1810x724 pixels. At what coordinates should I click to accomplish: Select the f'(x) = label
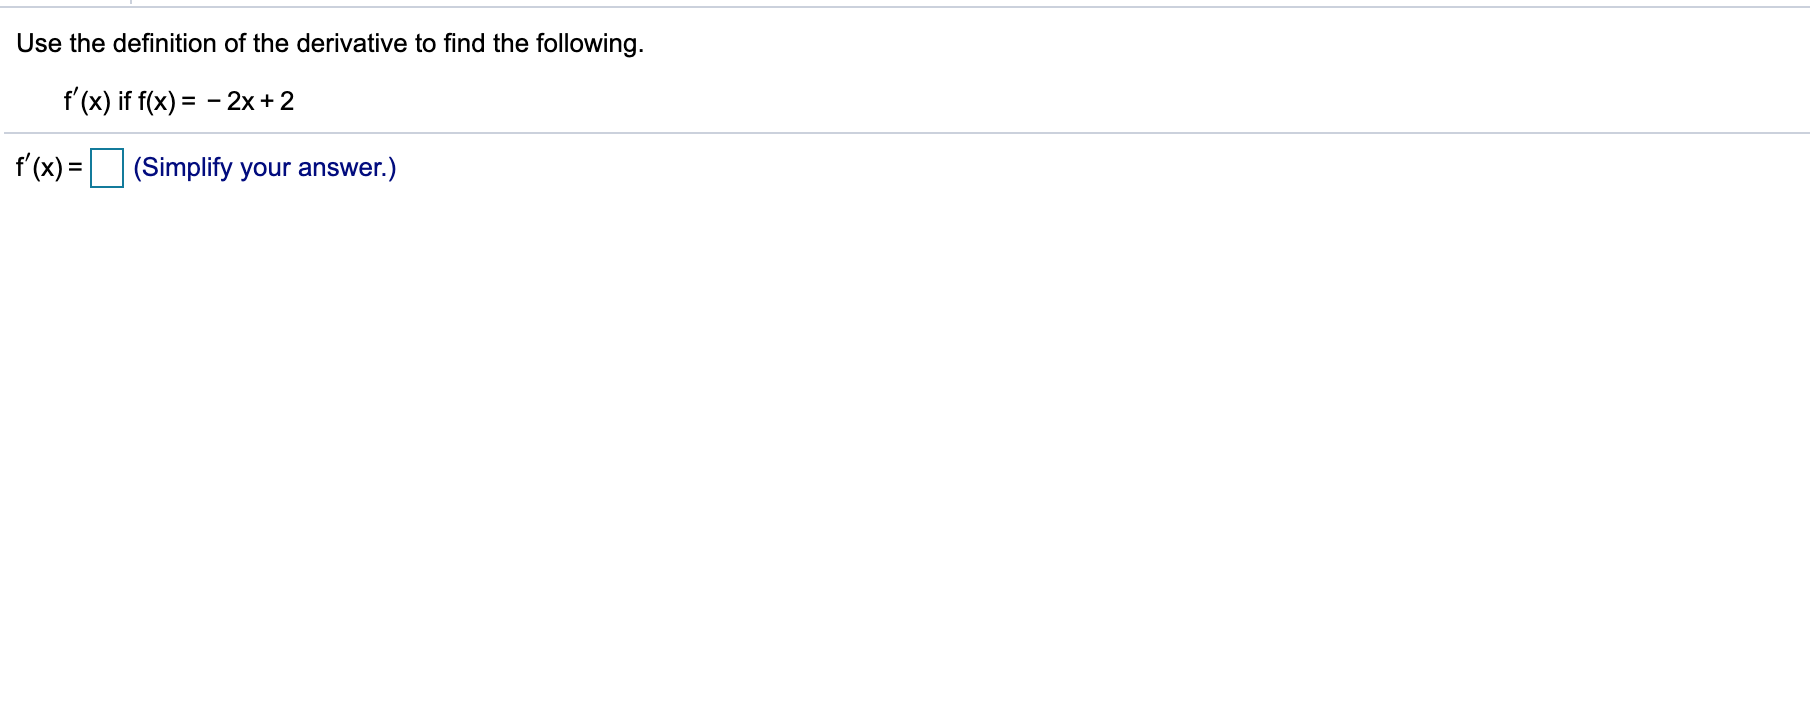tap(44, 169)
